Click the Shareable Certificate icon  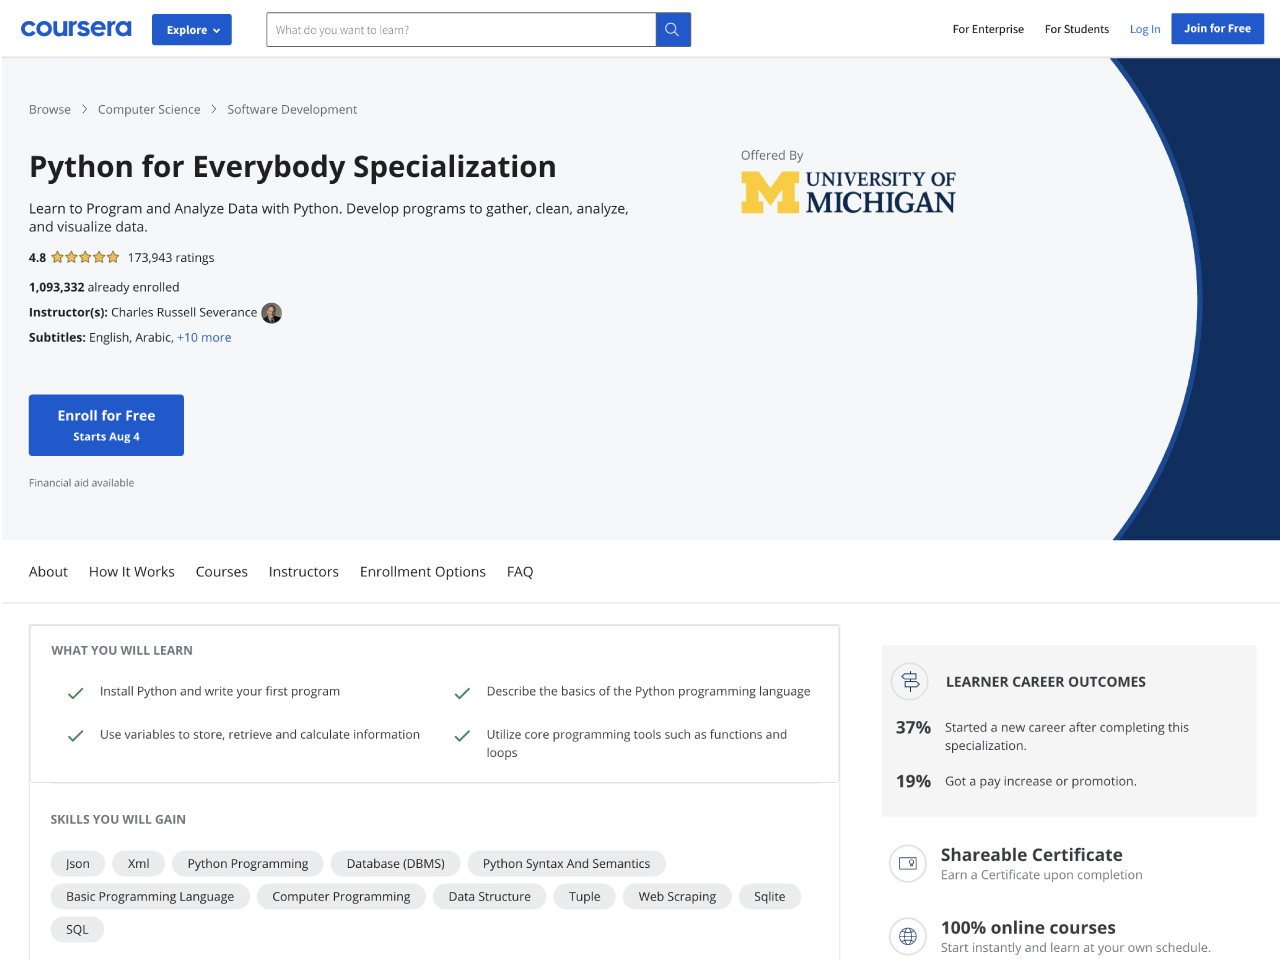[908, 864]
